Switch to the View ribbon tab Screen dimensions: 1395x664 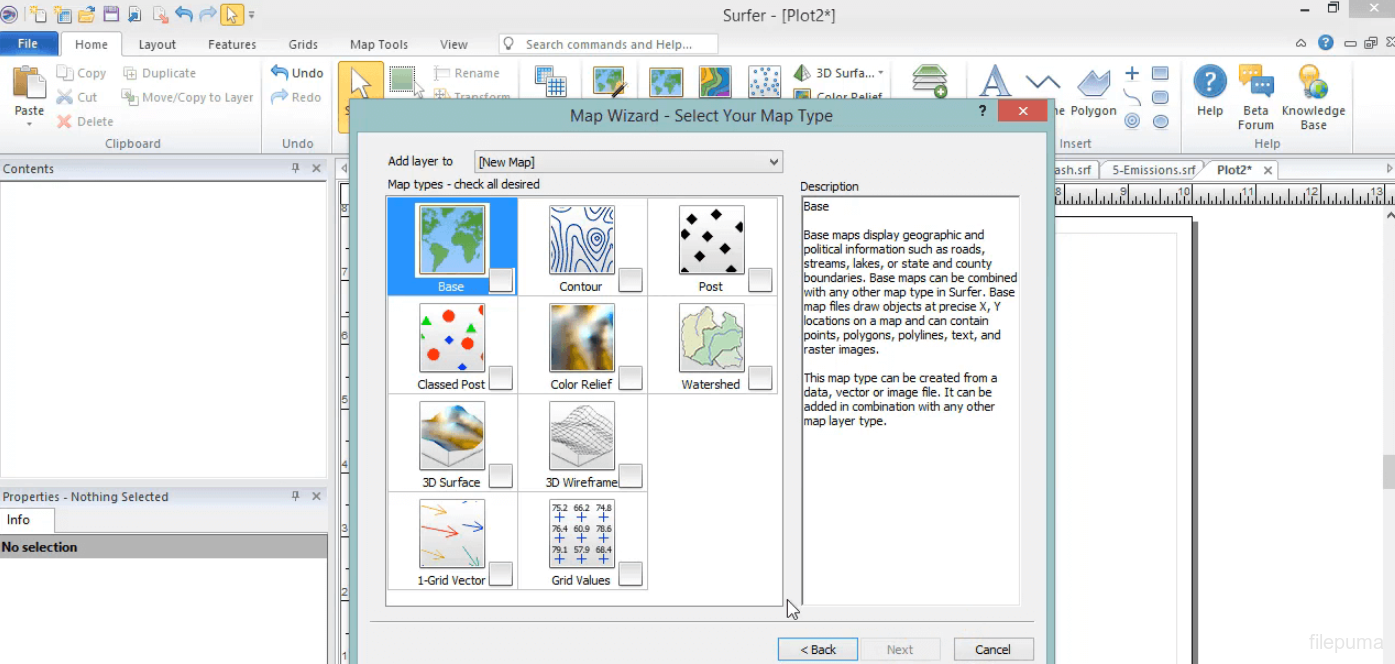coord(454,44)
